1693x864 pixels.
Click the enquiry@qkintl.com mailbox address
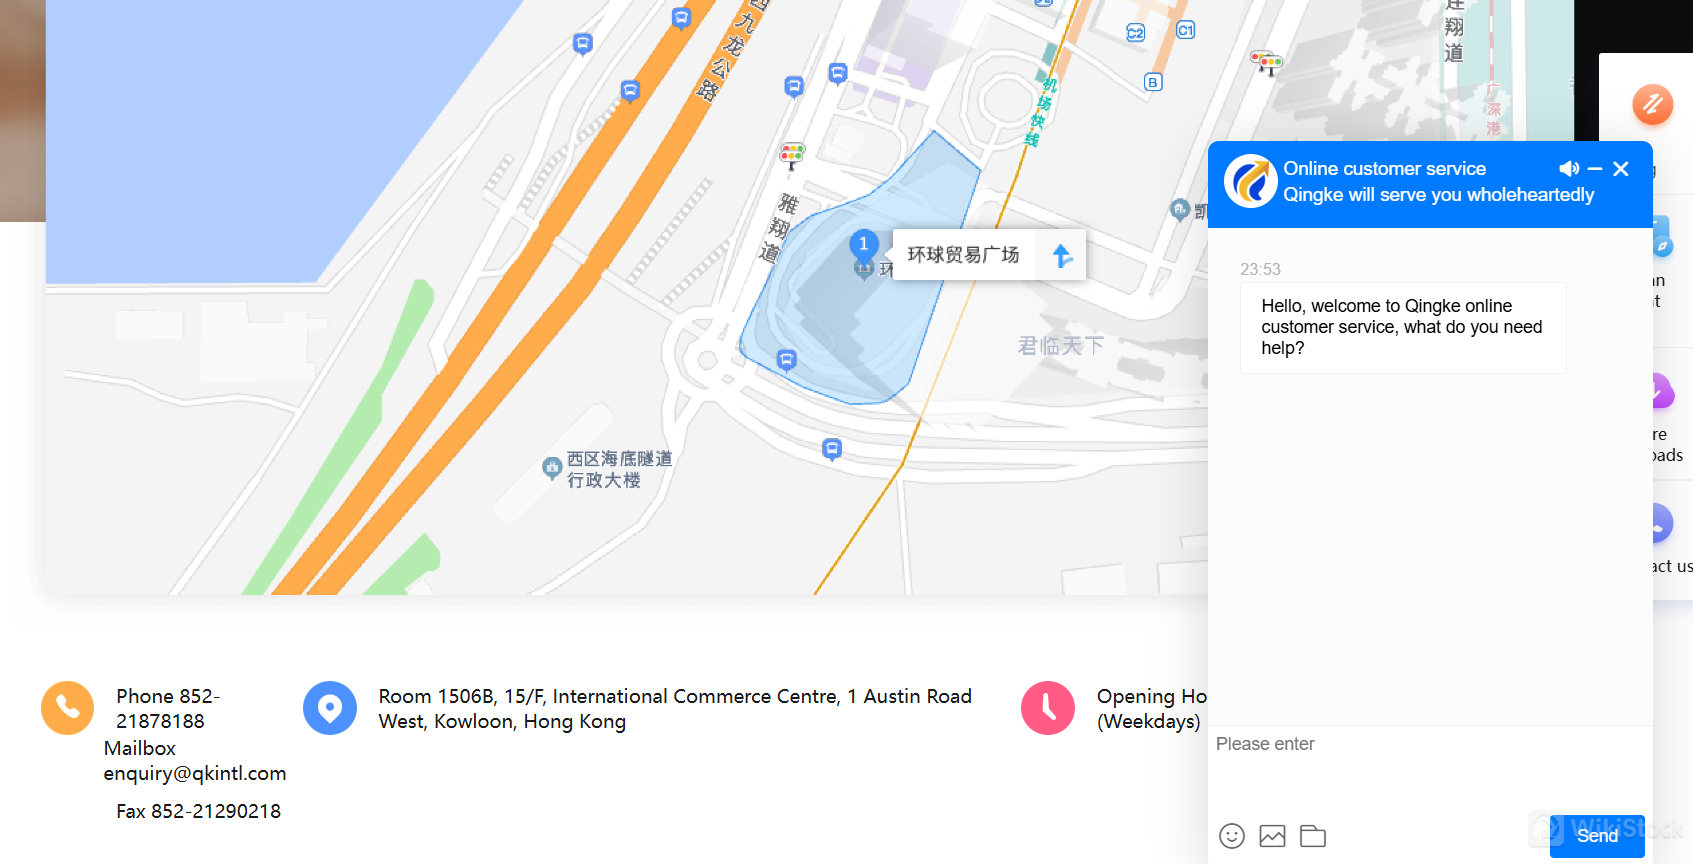pos(195,773)
